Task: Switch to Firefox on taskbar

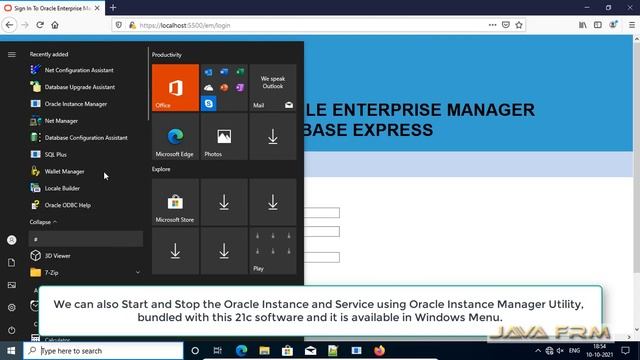Action: [x=380, y=351]
